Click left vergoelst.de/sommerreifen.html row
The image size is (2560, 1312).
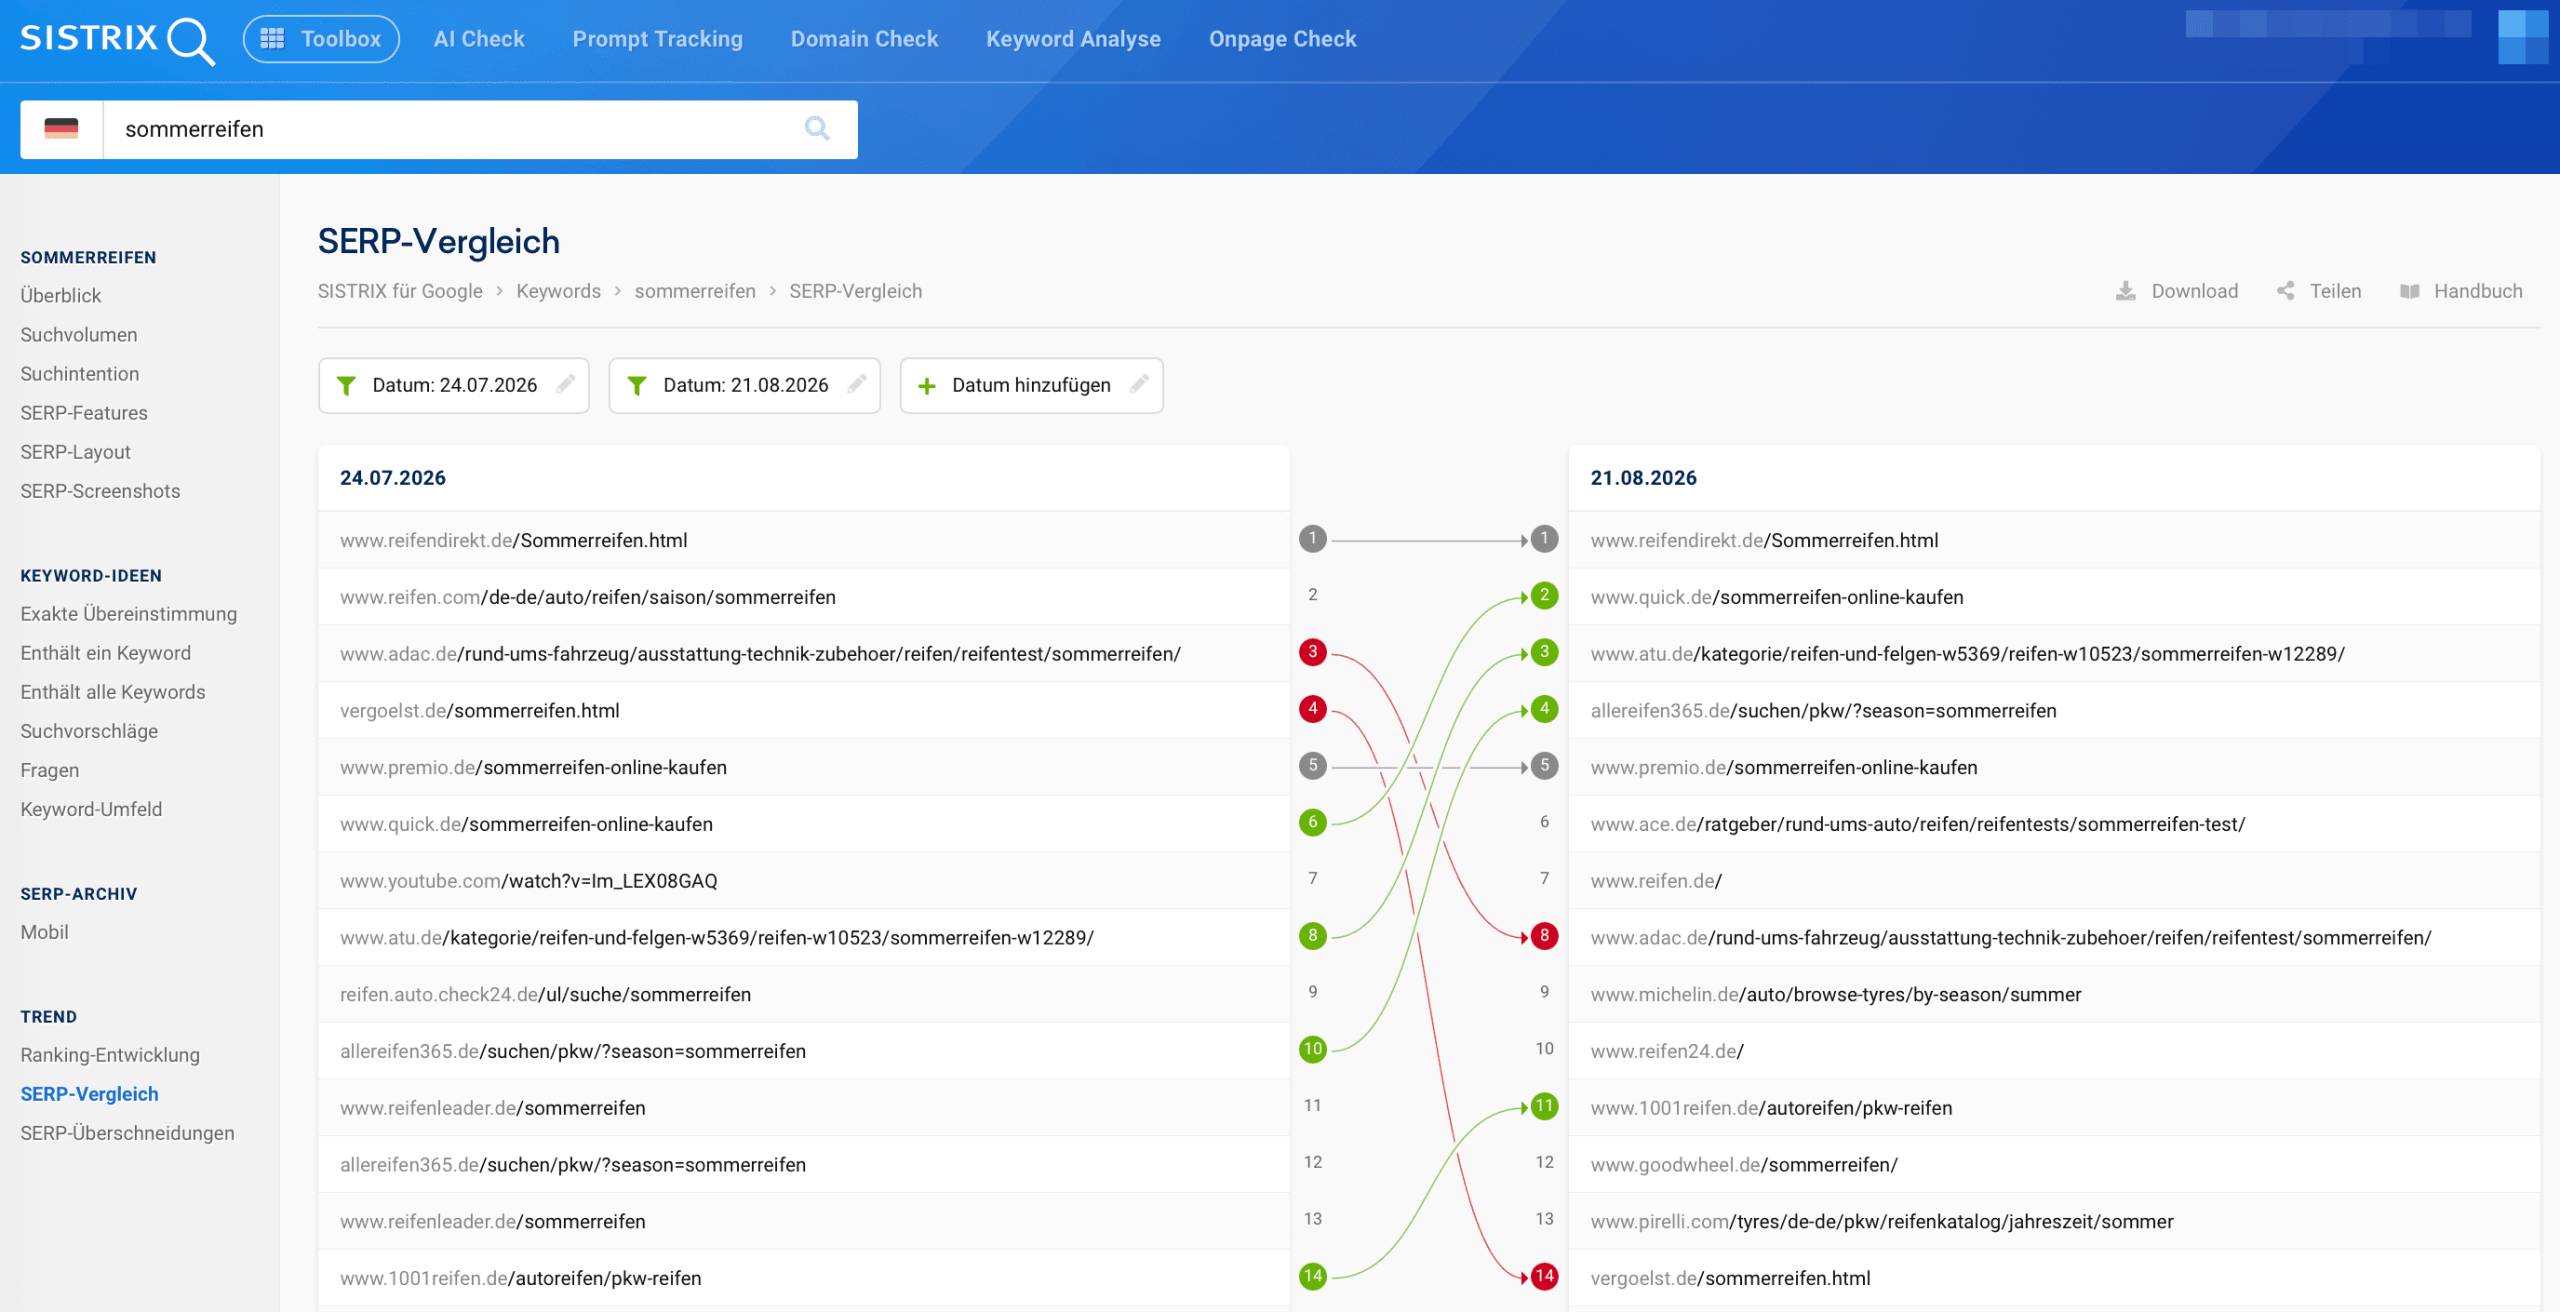(x=804, y=711)
